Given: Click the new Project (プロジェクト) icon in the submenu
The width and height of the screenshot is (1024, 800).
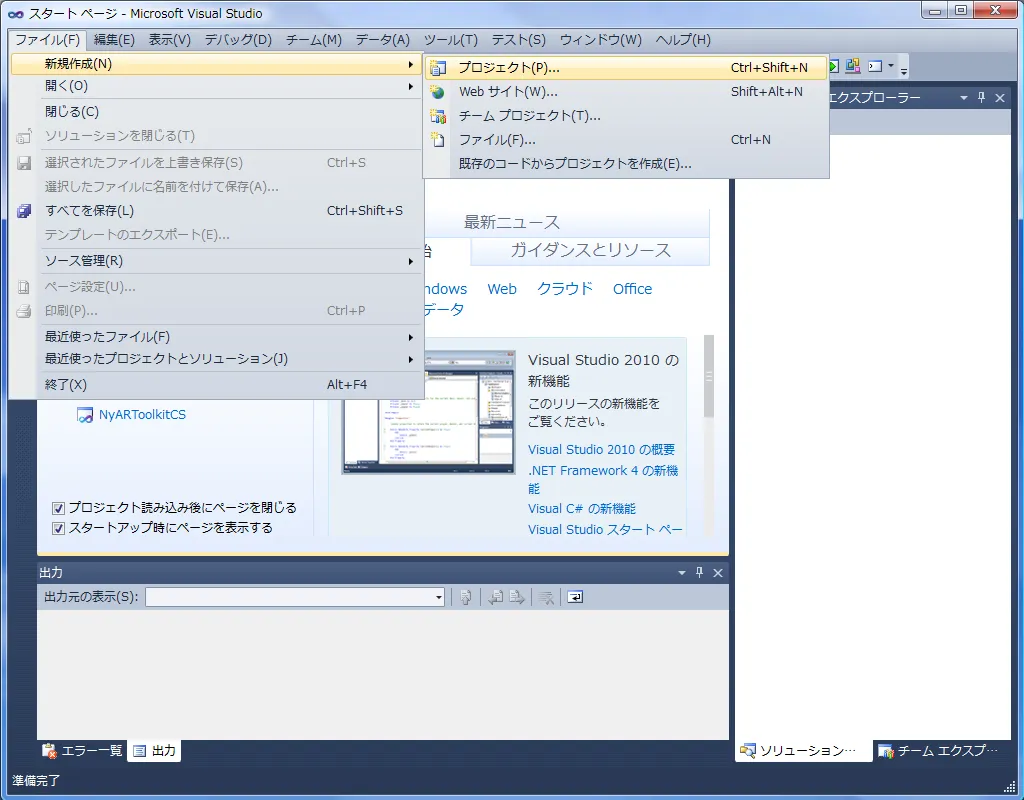Looking at the screenshot, I should point(438,68).
